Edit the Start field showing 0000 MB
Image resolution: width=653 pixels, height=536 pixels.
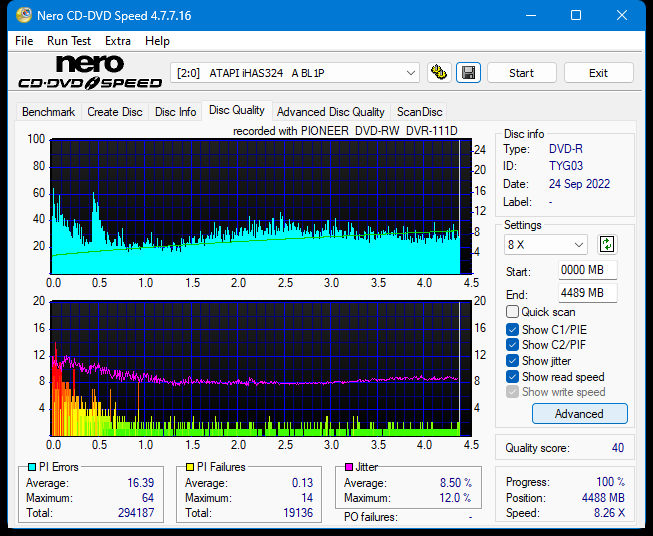point(587,270)
